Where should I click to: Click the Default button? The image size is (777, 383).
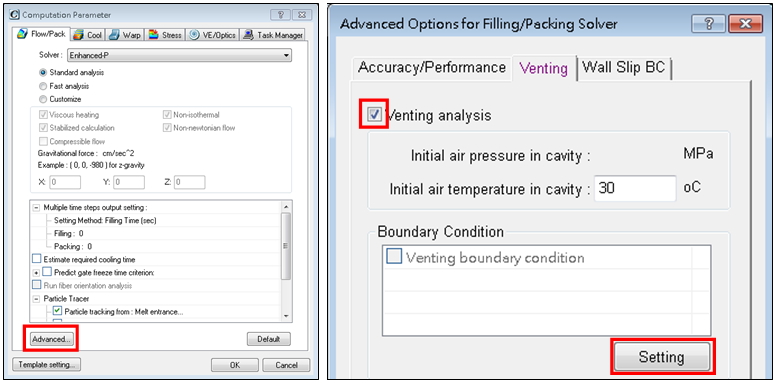pyautogui.click(x=269, y=339)
